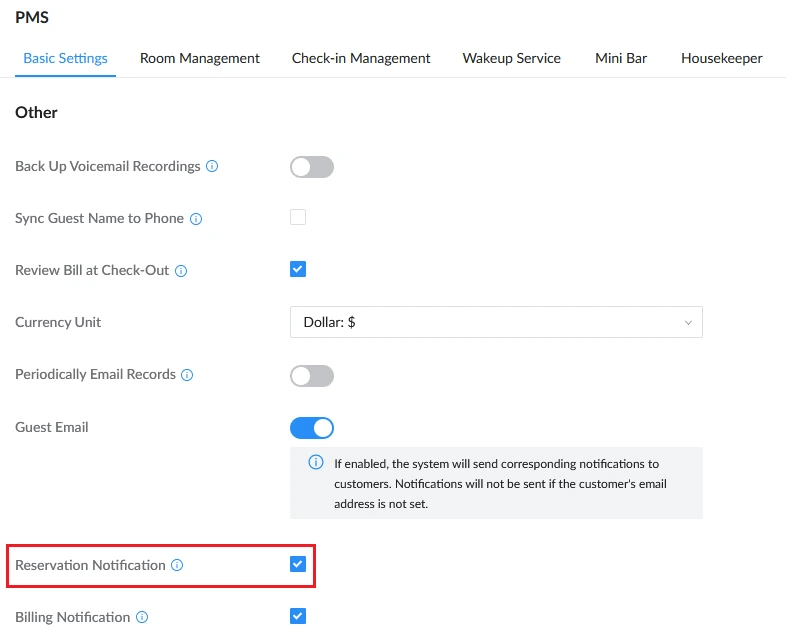Open the Currency Unit dropdown
The image size is (786, 642).
click(x=496, y=322)
